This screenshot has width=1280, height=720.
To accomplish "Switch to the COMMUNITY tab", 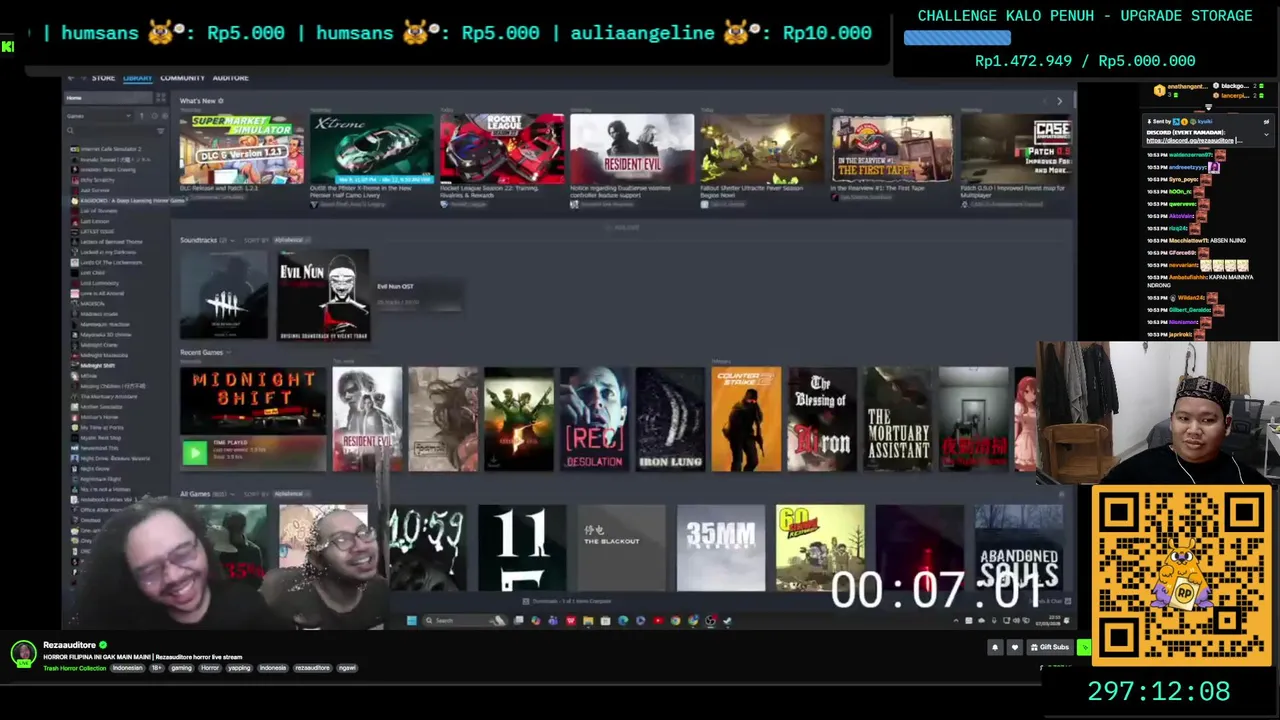I will pos(182,78).
